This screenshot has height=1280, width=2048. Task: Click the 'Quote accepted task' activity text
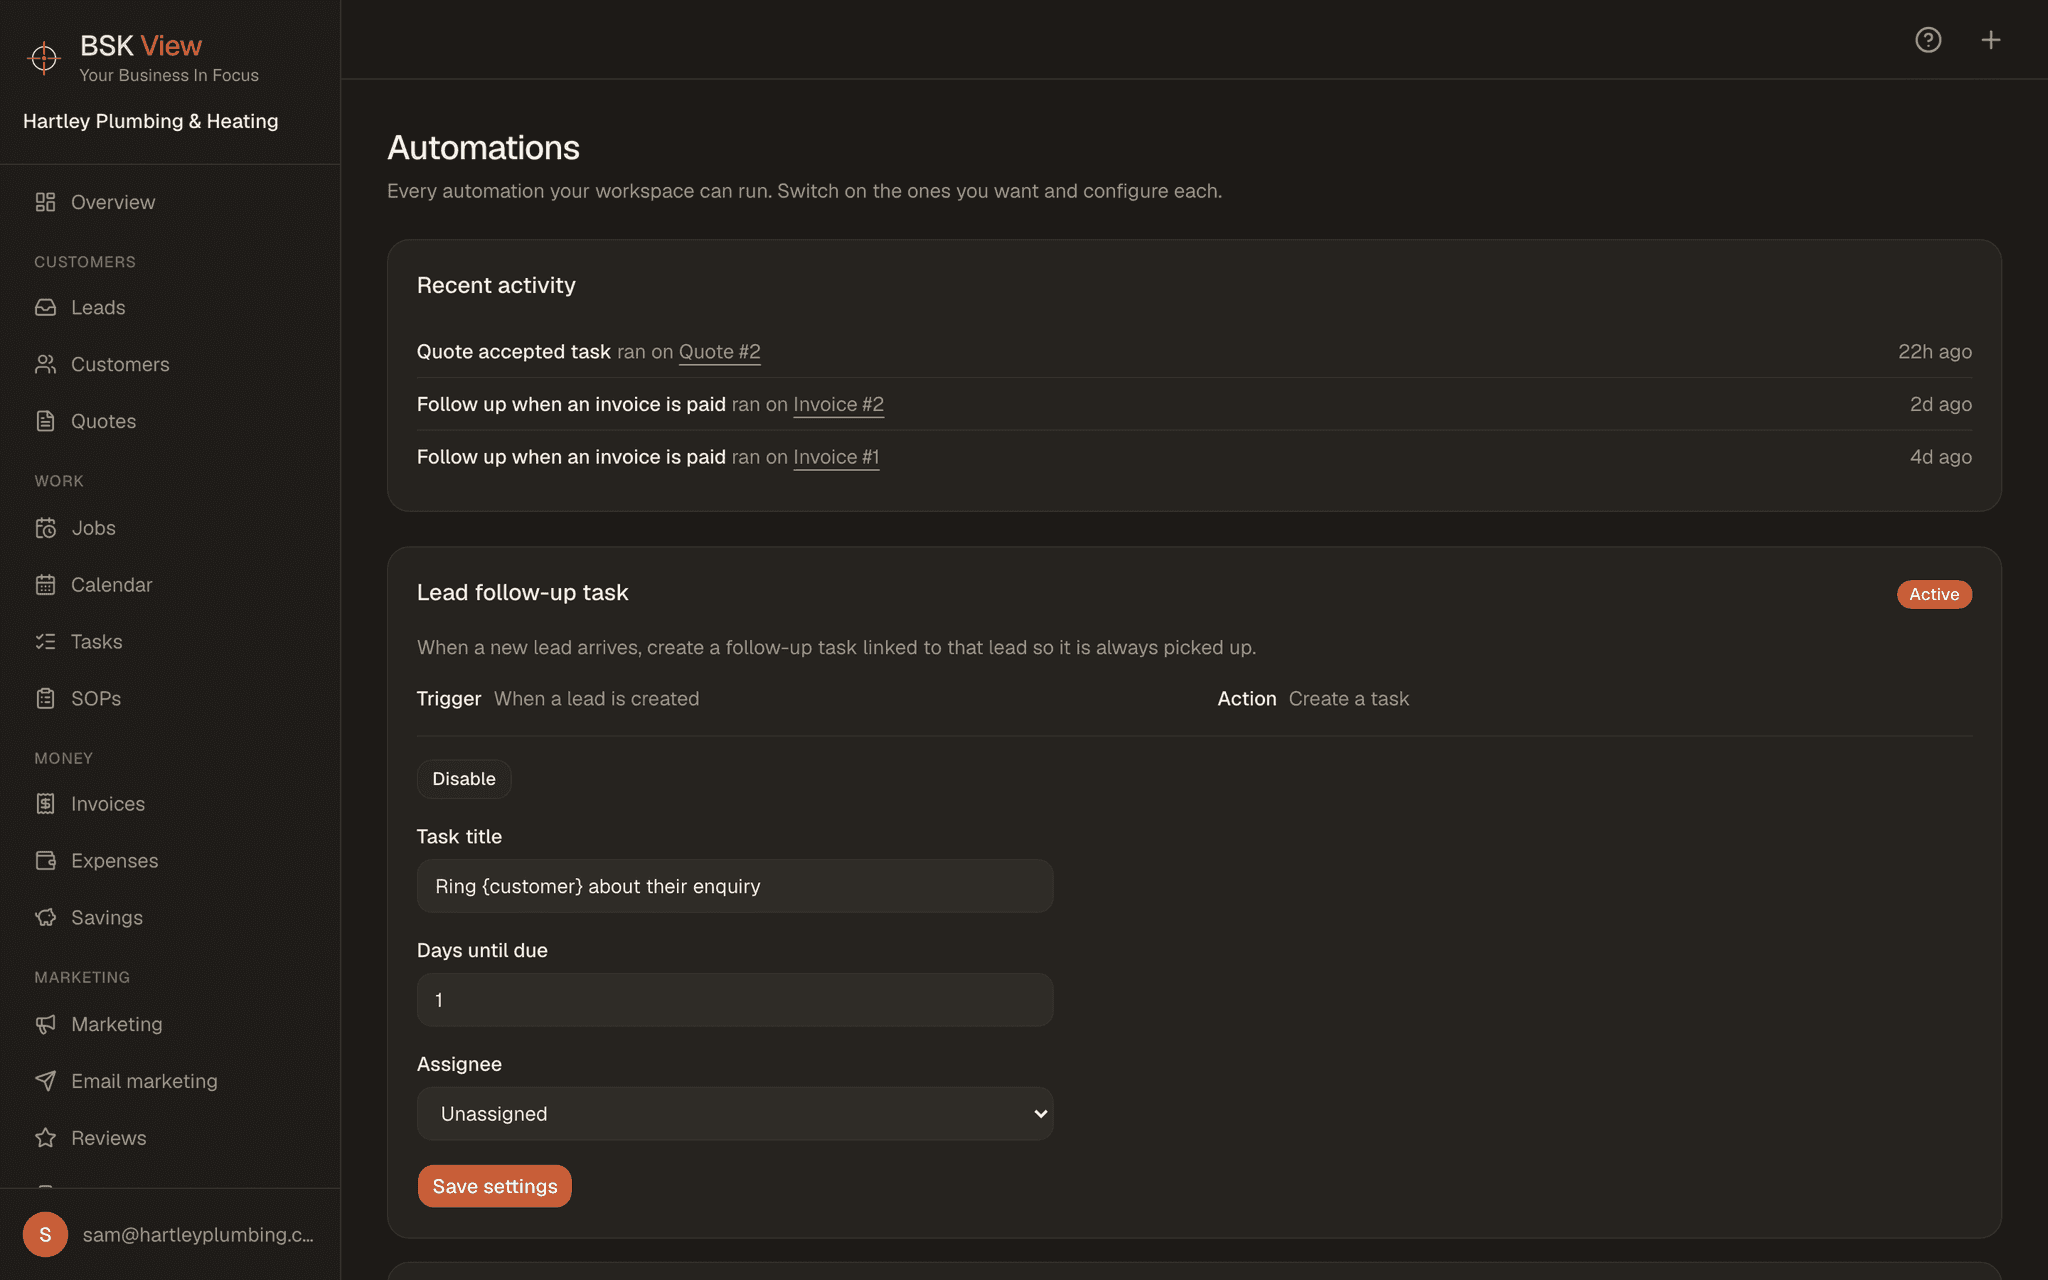[x=514, y=352]
